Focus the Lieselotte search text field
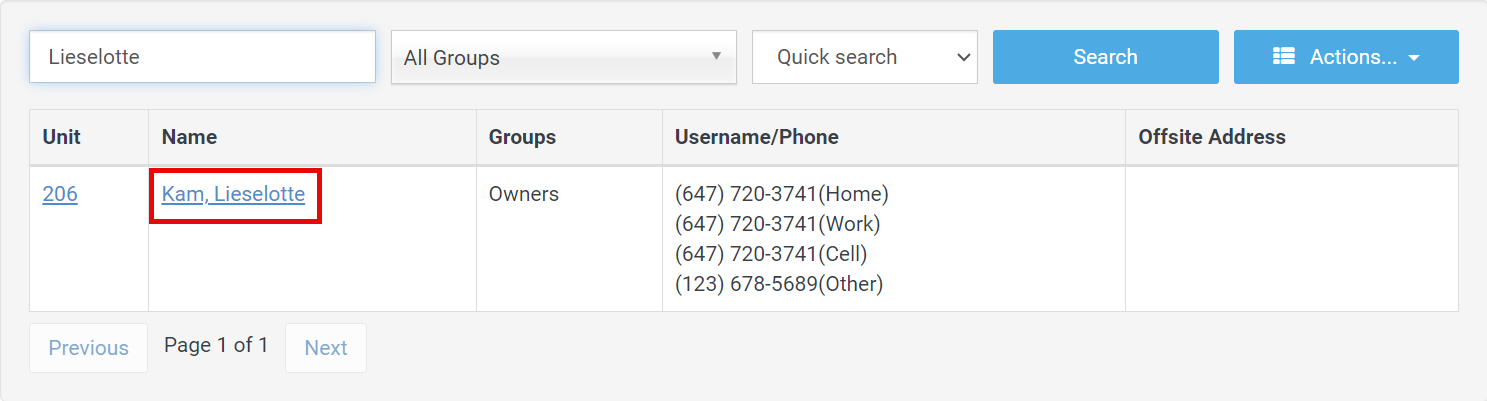The width and height of the screenshot is (1487, 401). (202, 57)
